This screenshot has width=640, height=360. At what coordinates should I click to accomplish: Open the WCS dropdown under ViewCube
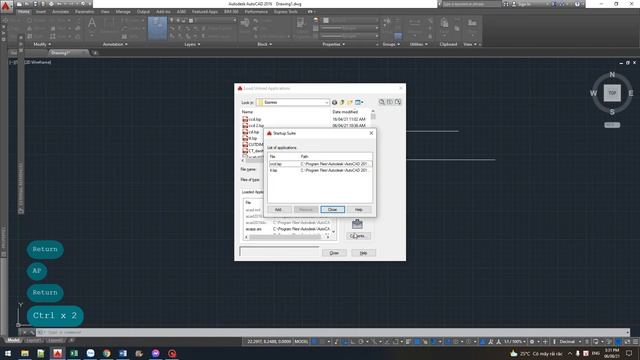612,125
